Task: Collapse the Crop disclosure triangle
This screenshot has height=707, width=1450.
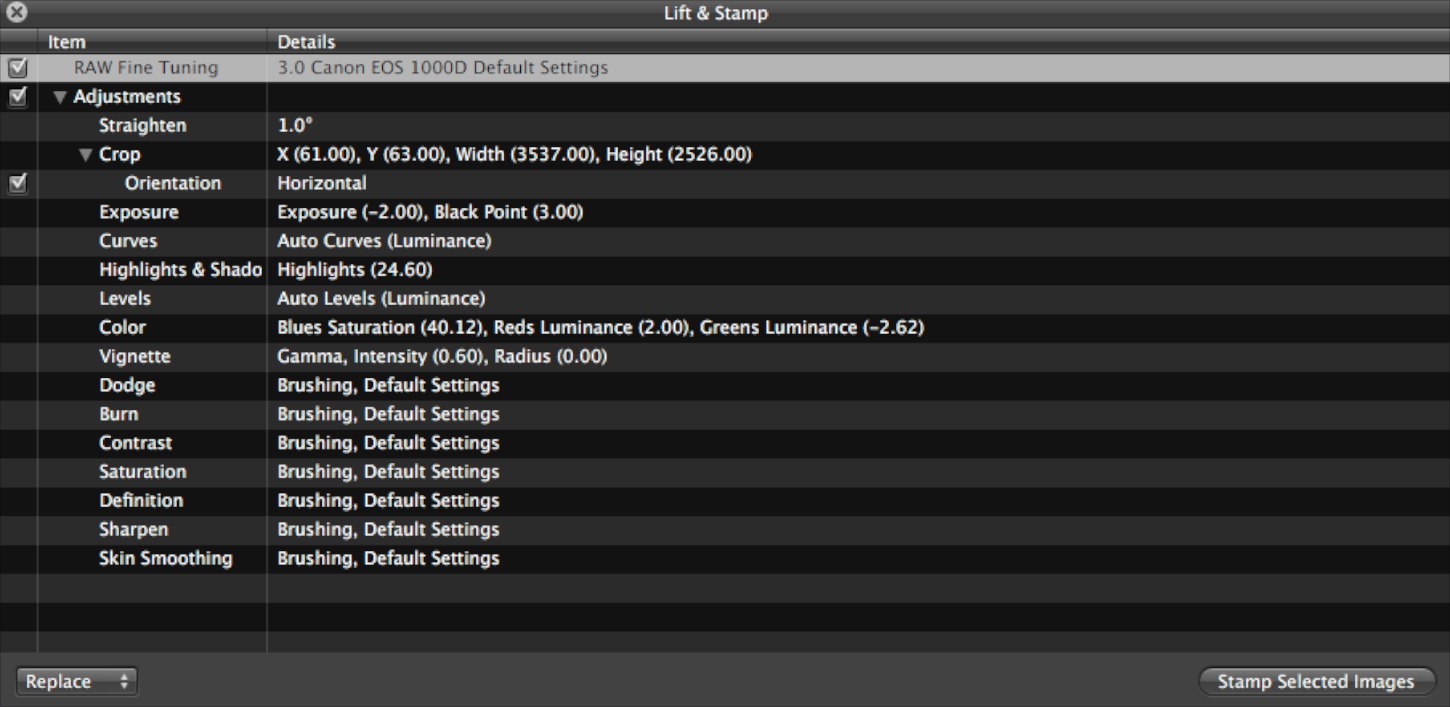Action: click(x=85, y=155)
